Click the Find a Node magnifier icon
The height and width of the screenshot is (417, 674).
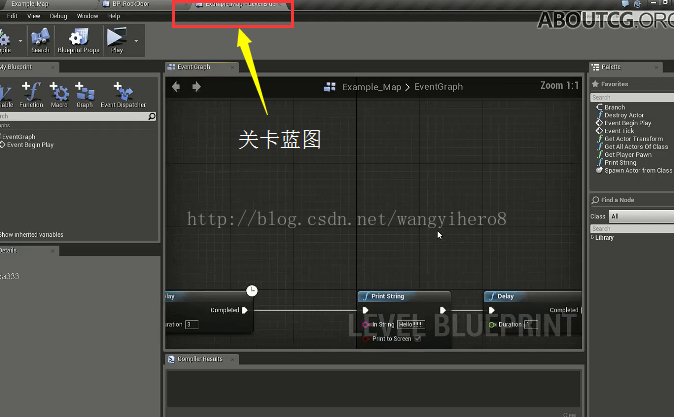pos(595,200)
